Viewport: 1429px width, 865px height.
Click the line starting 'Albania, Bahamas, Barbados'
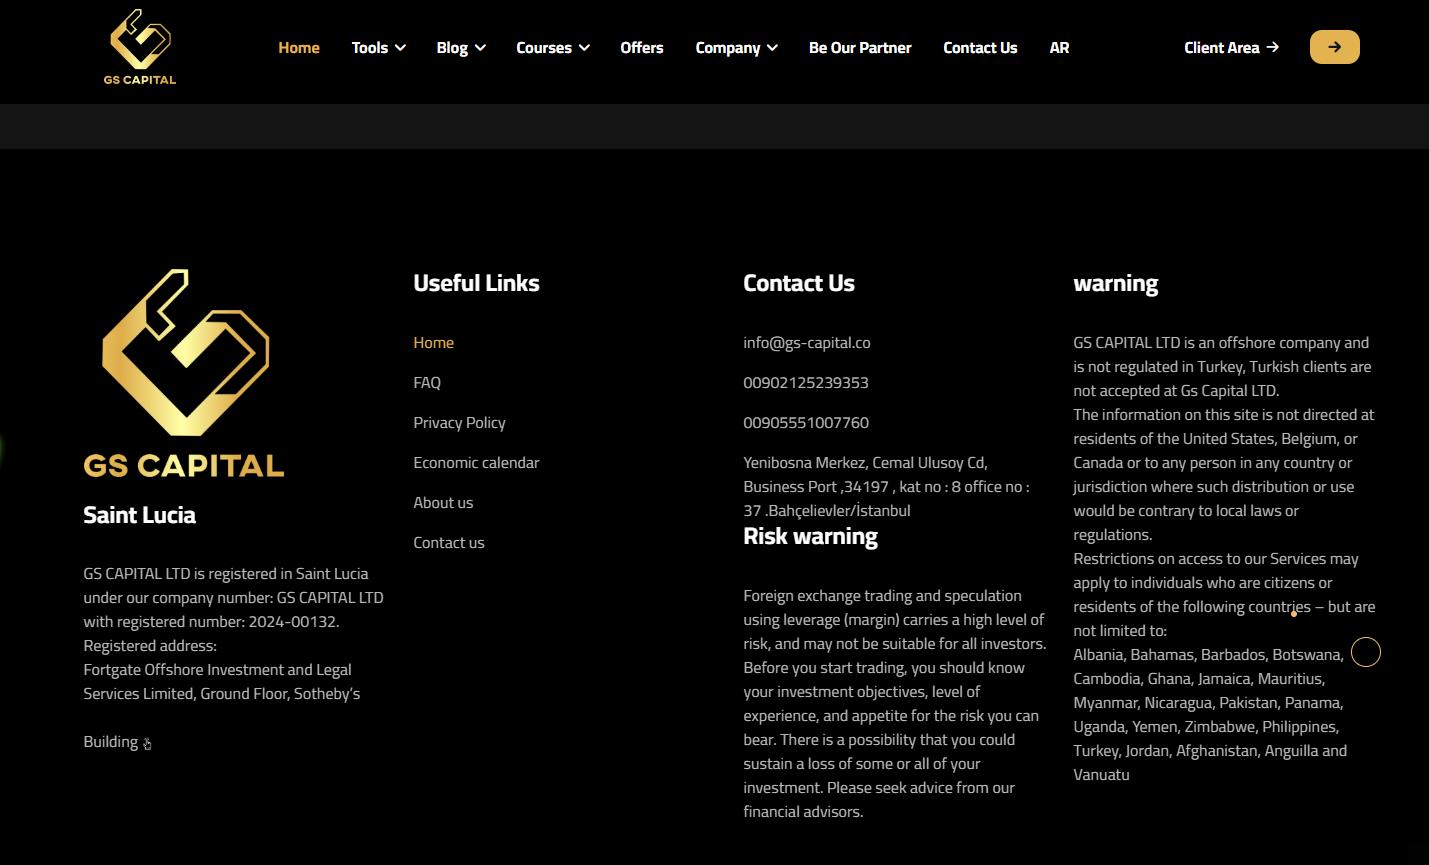(x=1208, y=654)
